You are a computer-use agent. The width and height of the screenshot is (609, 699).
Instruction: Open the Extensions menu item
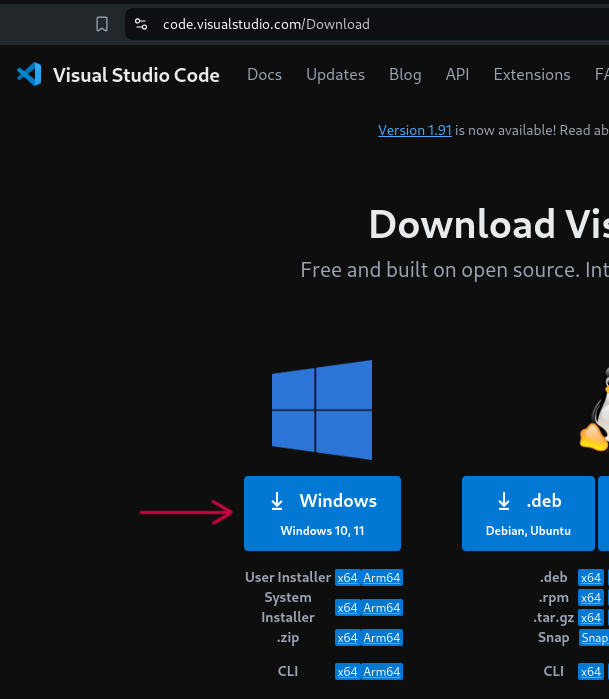click(x=532, y=74)
